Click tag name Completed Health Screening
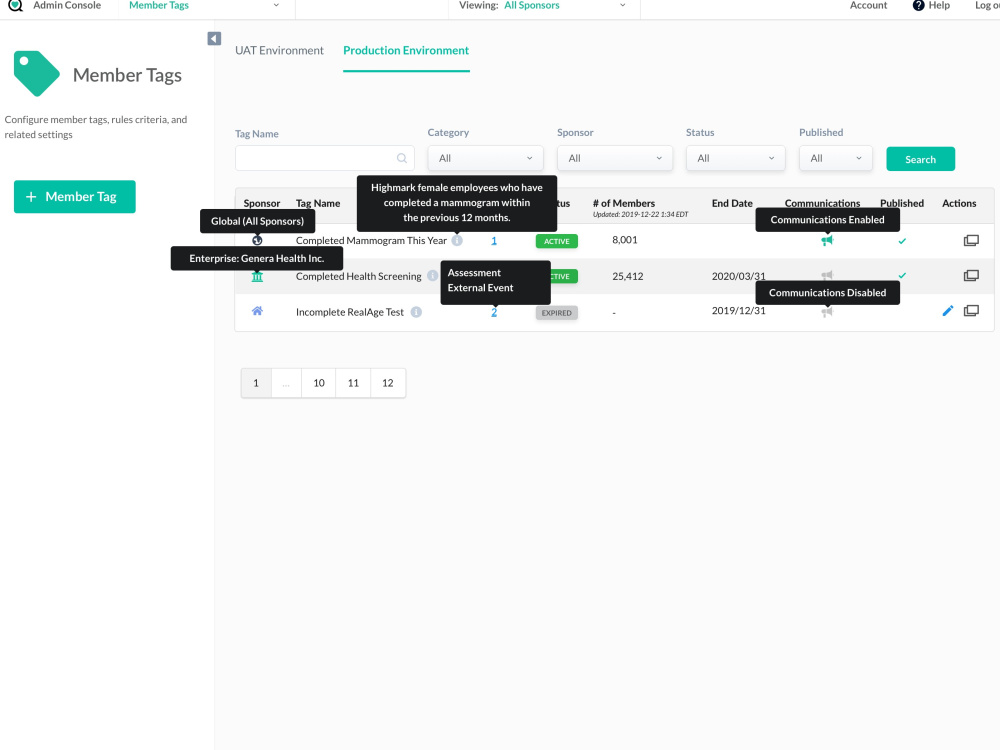 point(358,276)
